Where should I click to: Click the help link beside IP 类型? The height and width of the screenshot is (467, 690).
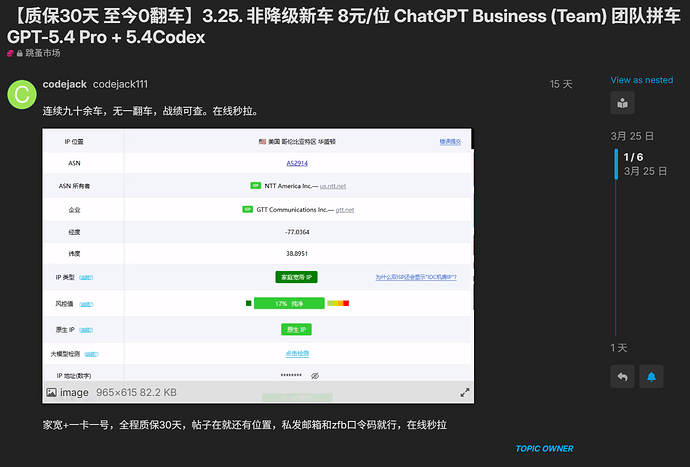[86, 278]
